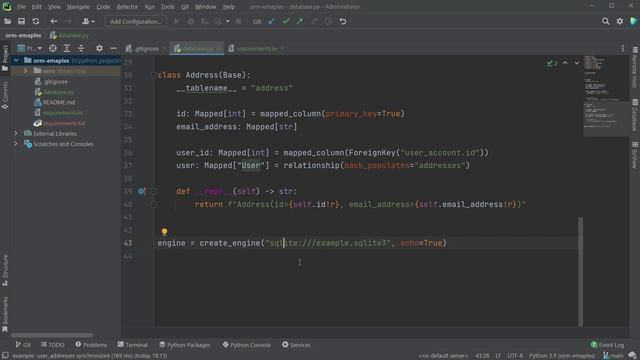Open the user profile dropdown in toolbar
Viewport: 640px width, 360px height.
[88, 21]
